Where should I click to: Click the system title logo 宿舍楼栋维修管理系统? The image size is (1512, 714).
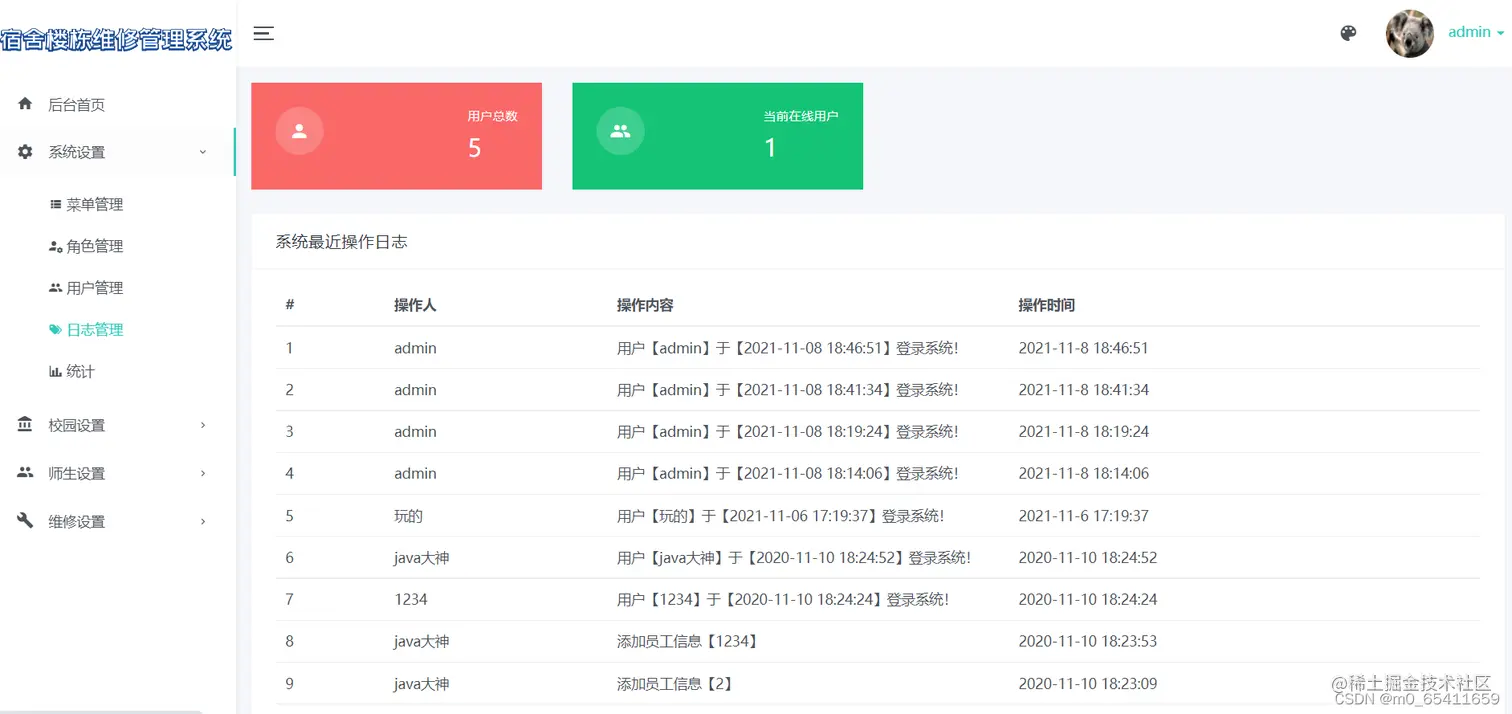tap(116, 40)
